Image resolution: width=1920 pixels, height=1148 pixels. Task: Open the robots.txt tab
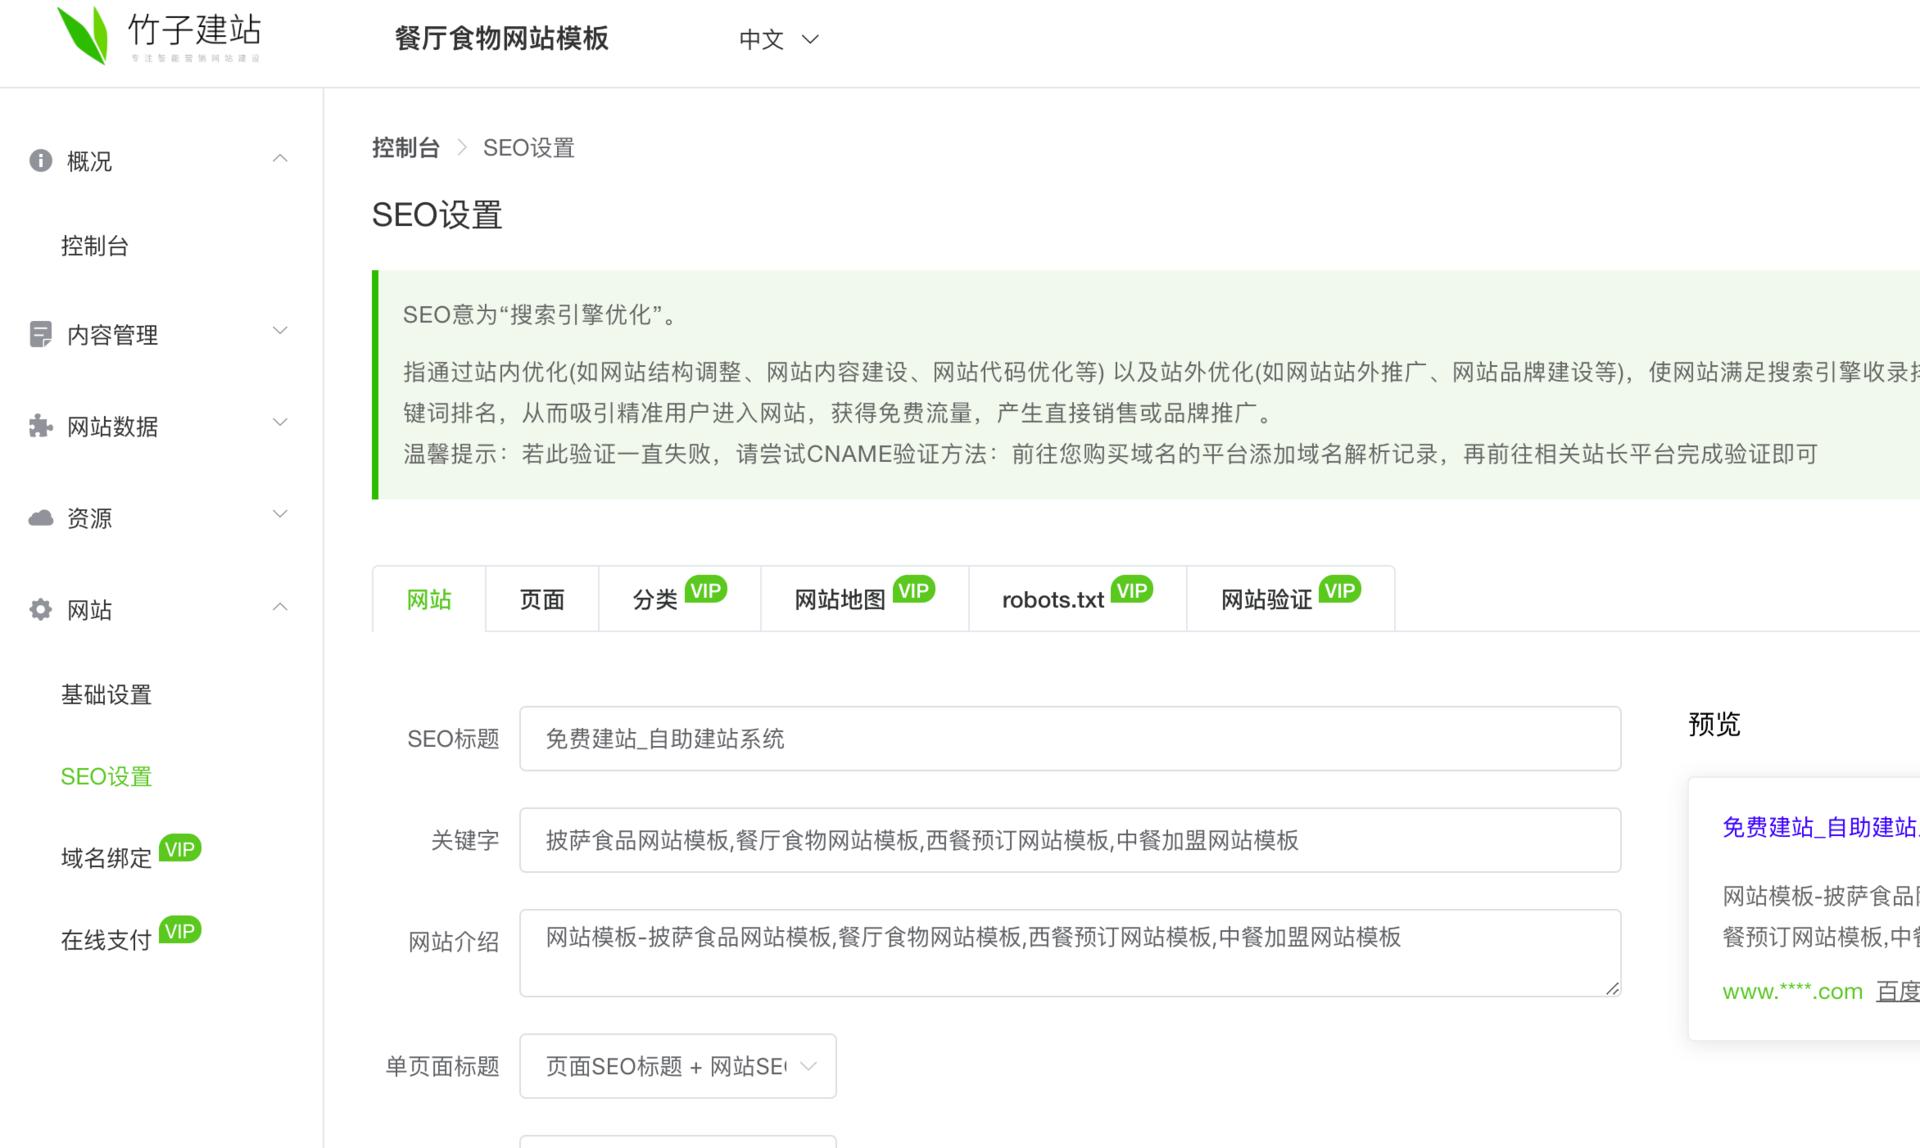1051,599
